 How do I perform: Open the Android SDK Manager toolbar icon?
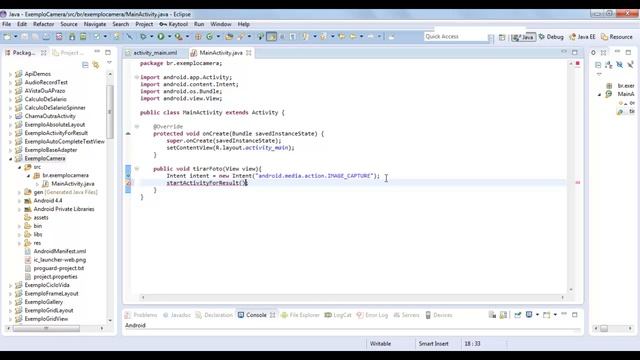[72, 37]
